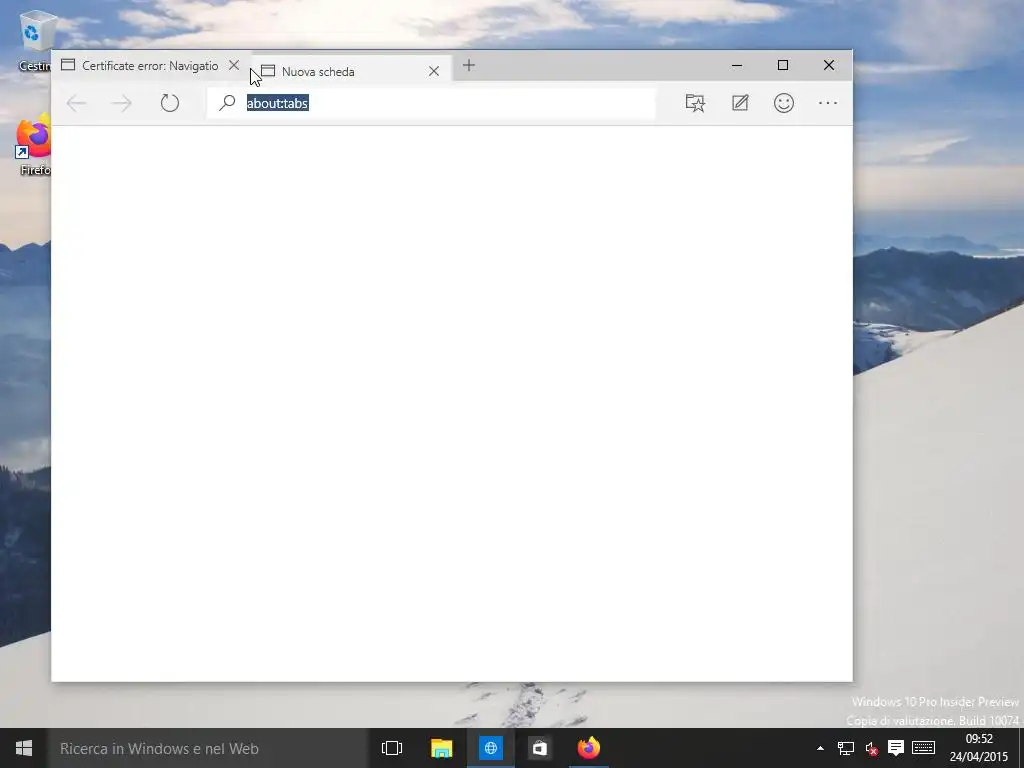Open notification center tray icon
The image size is (1024, 768).
point(896,748)
